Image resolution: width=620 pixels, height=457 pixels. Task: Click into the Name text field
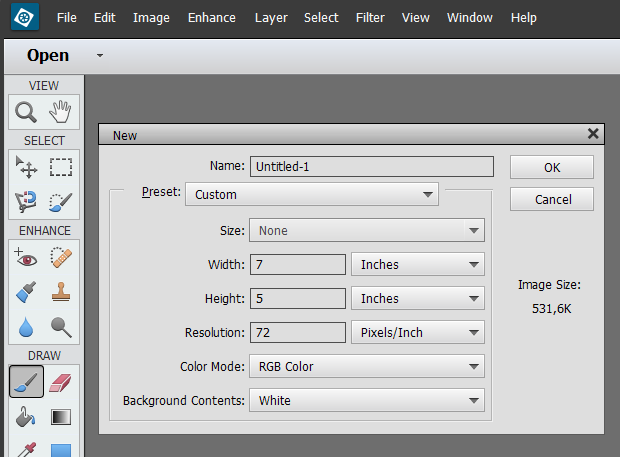[x=371, y=167]
